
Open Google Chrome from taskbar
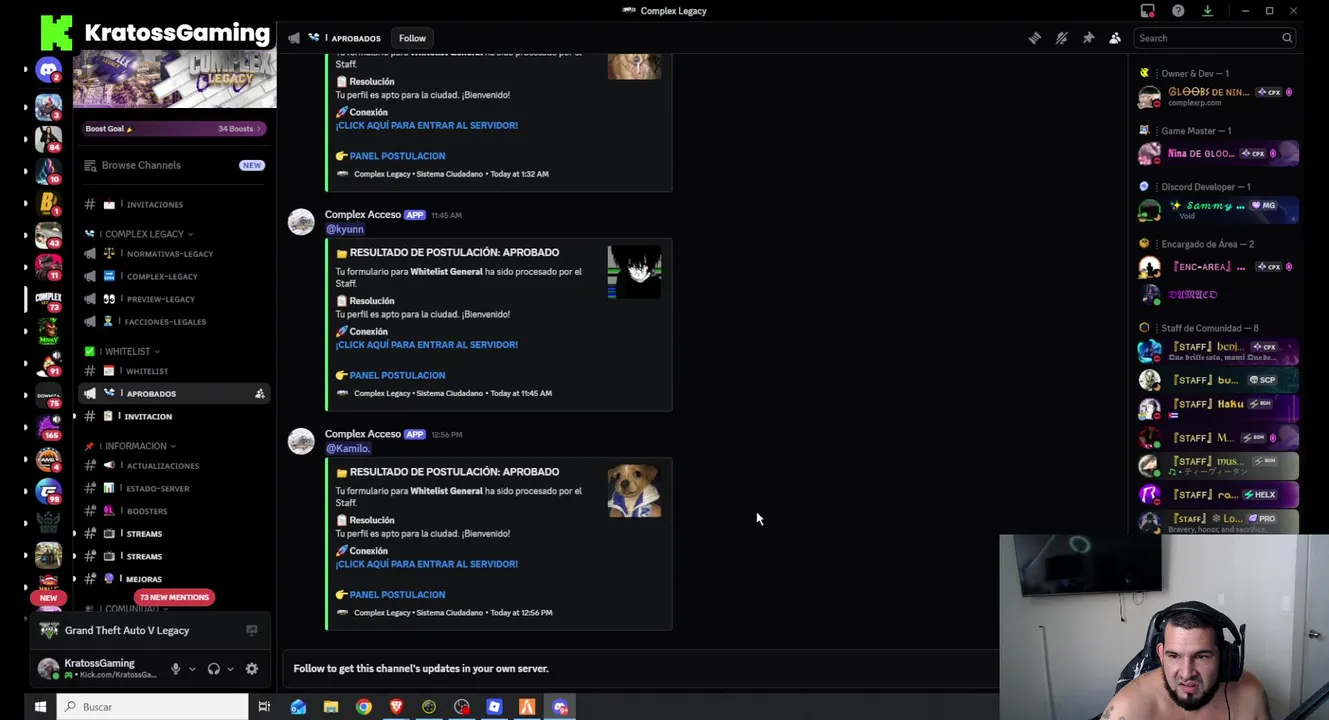point(364,707)
